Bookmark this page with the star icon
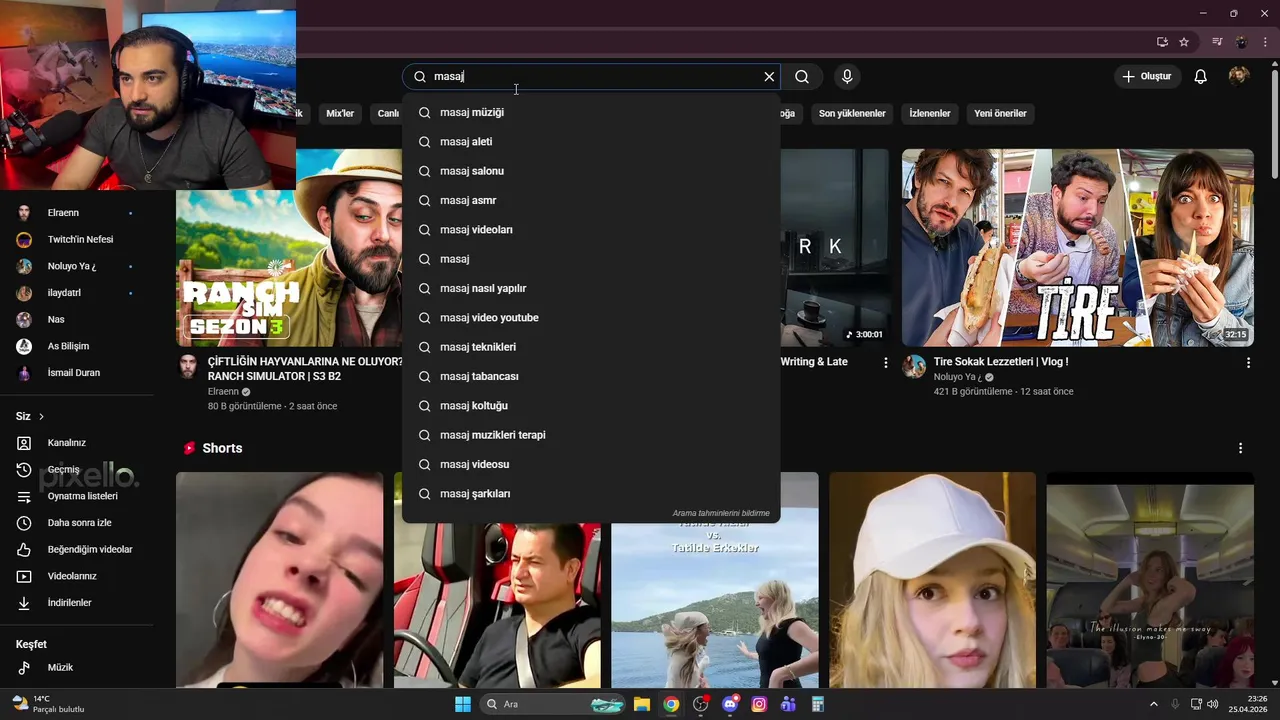Image resolution: width=1280 pixels, height=720 pixels. (1184, 42)
